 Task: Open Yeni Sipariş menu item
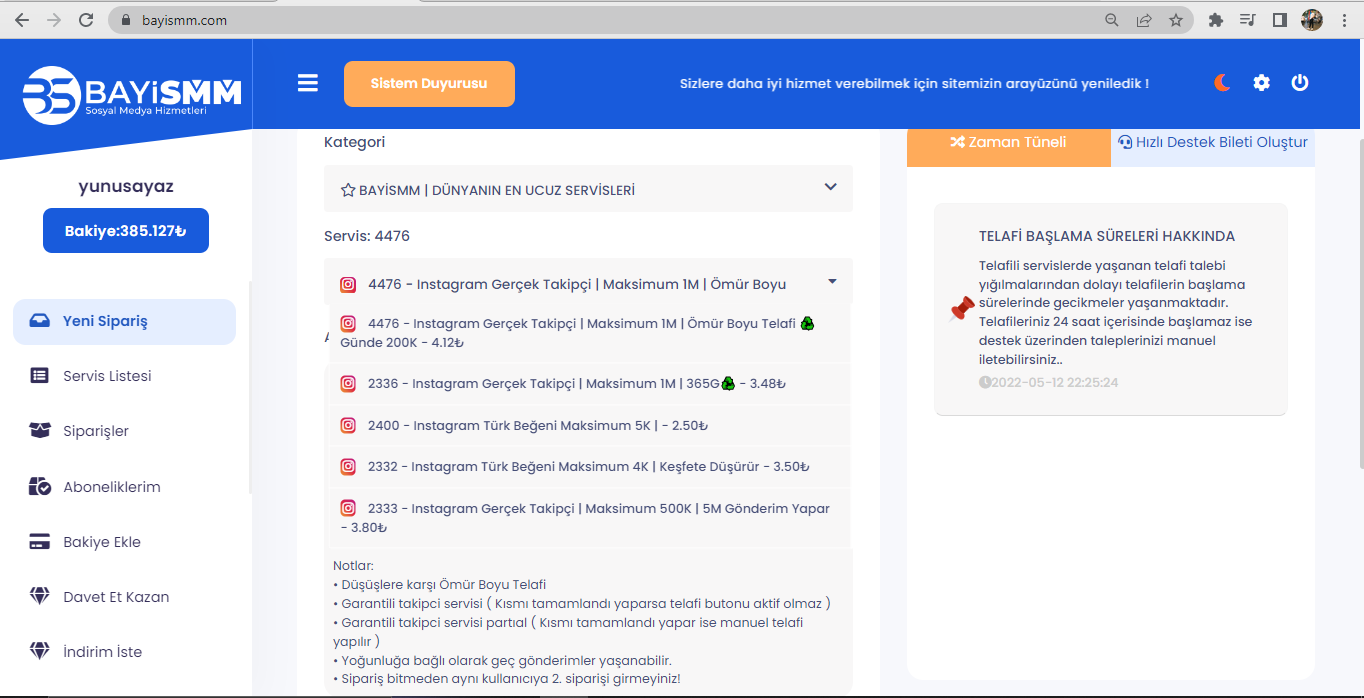point(124,322)
